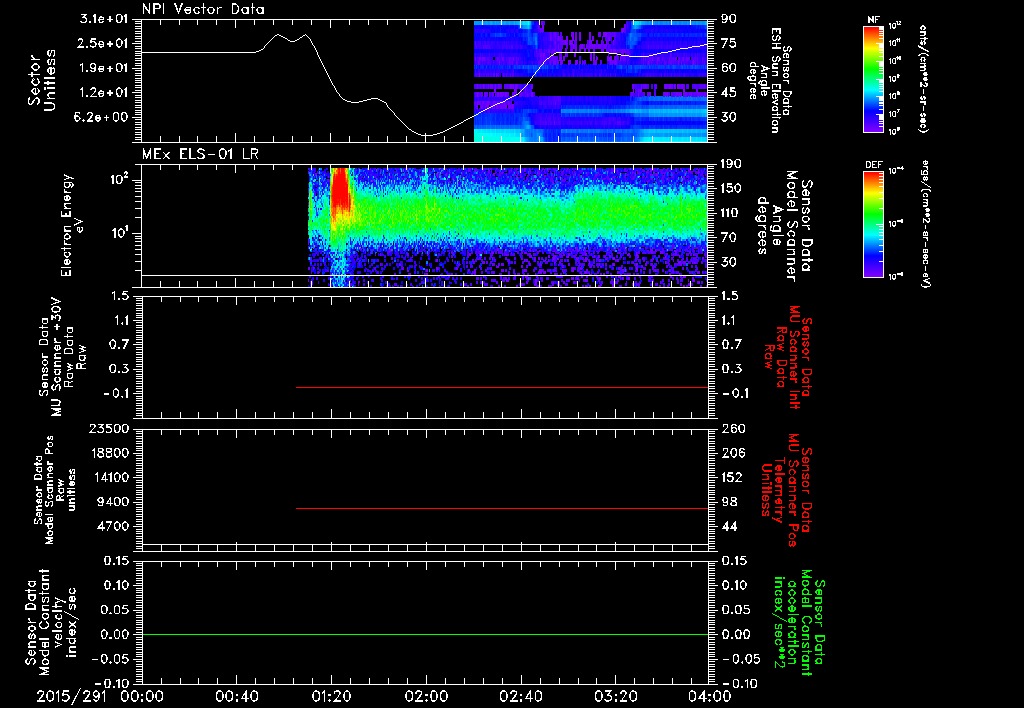Image resolution: width=1024 pixels, height=708 pixels.
Task: Click the "75" elevation angle tick
Action: (728, 43)
